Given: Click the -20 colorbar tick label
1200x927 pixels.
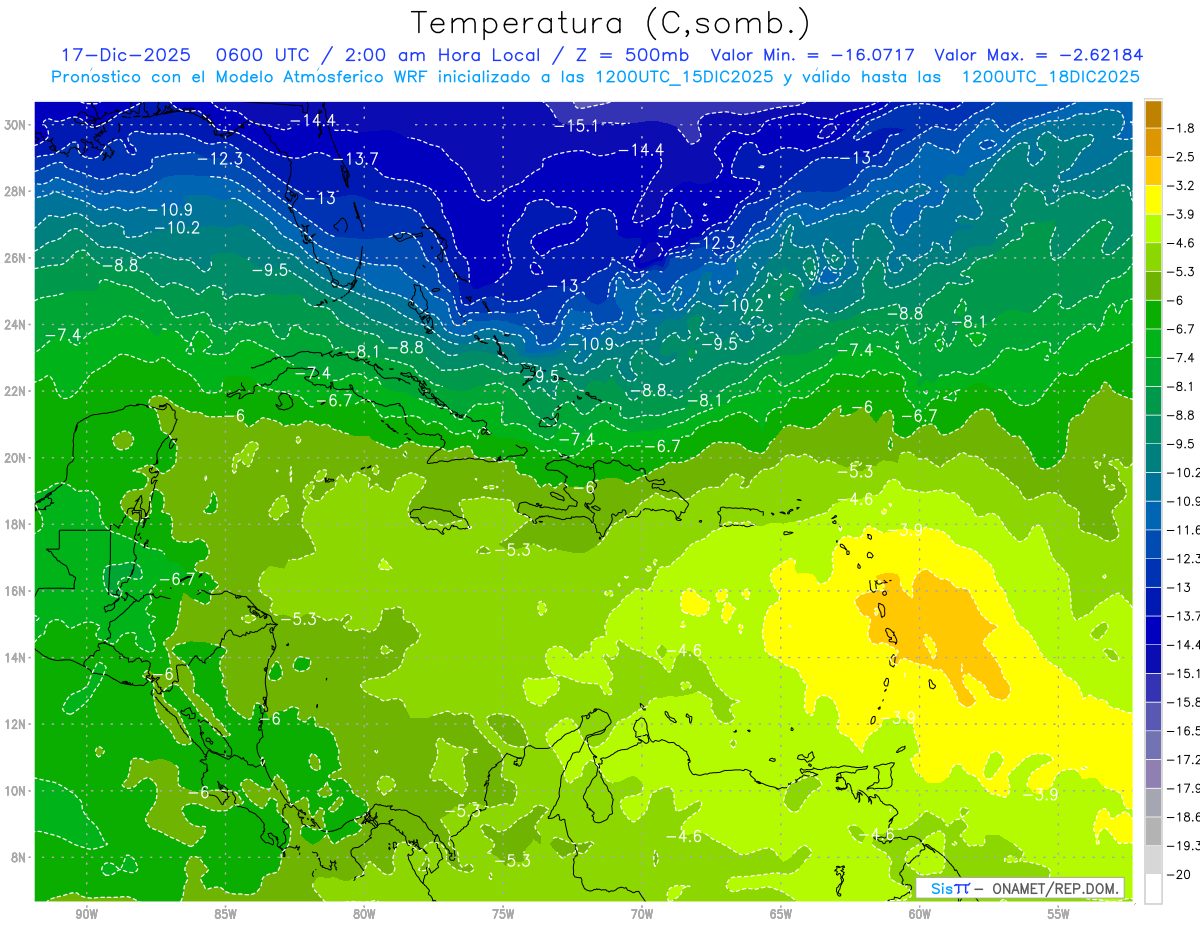Looking at the screenshot, I should 1180,874.
